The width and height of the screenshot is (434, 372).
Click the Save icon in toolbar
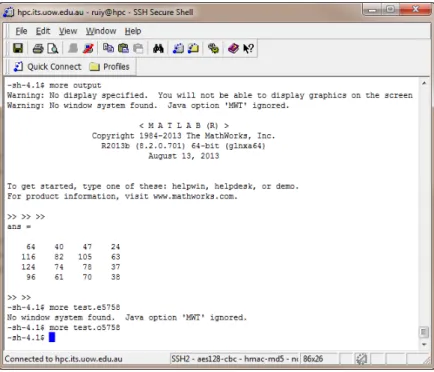[18, 48]
